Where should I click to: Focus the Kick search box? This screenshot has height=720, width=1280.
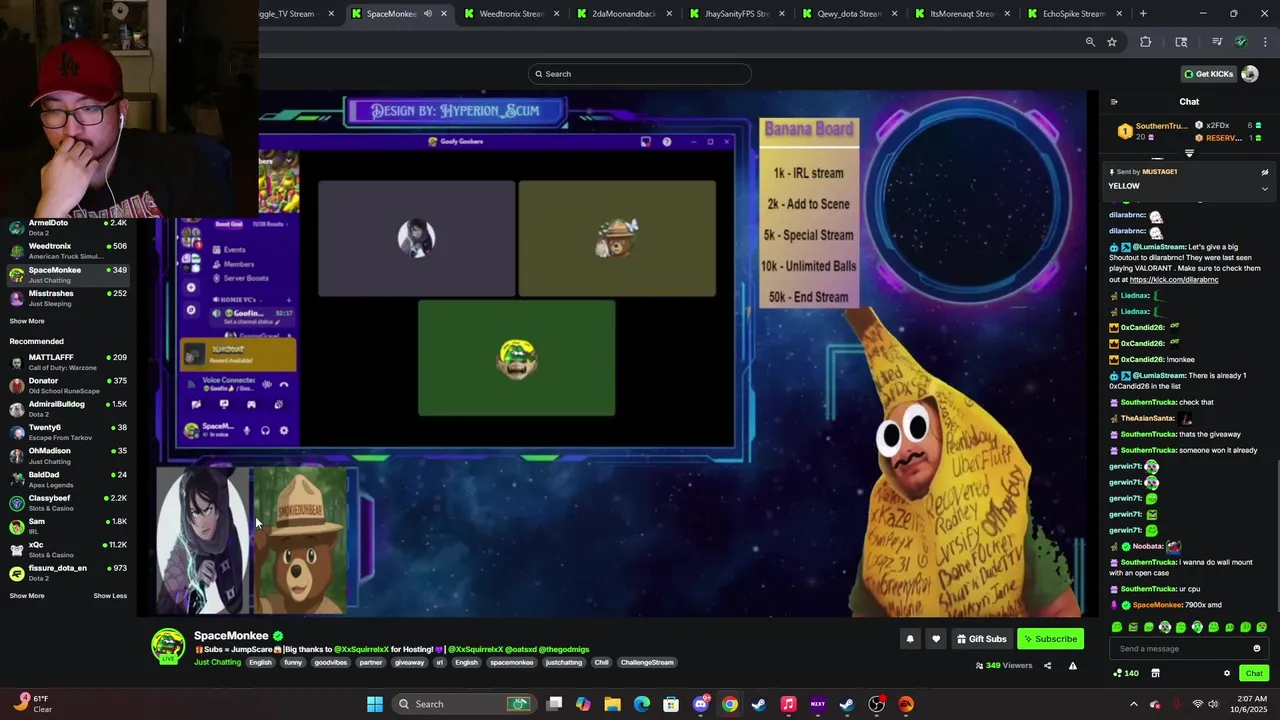pos(640,74)
